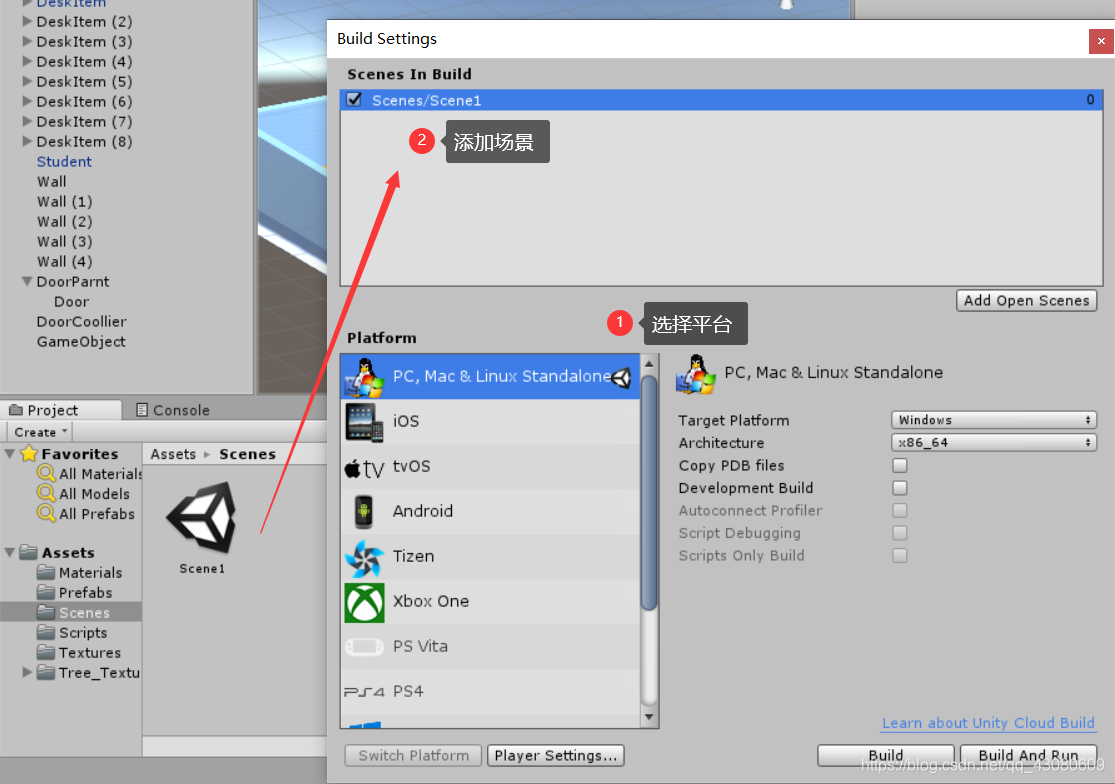This screenshot has width=1115, height=784.
Task: Switch to the Console tab
Action: [173, 410]
